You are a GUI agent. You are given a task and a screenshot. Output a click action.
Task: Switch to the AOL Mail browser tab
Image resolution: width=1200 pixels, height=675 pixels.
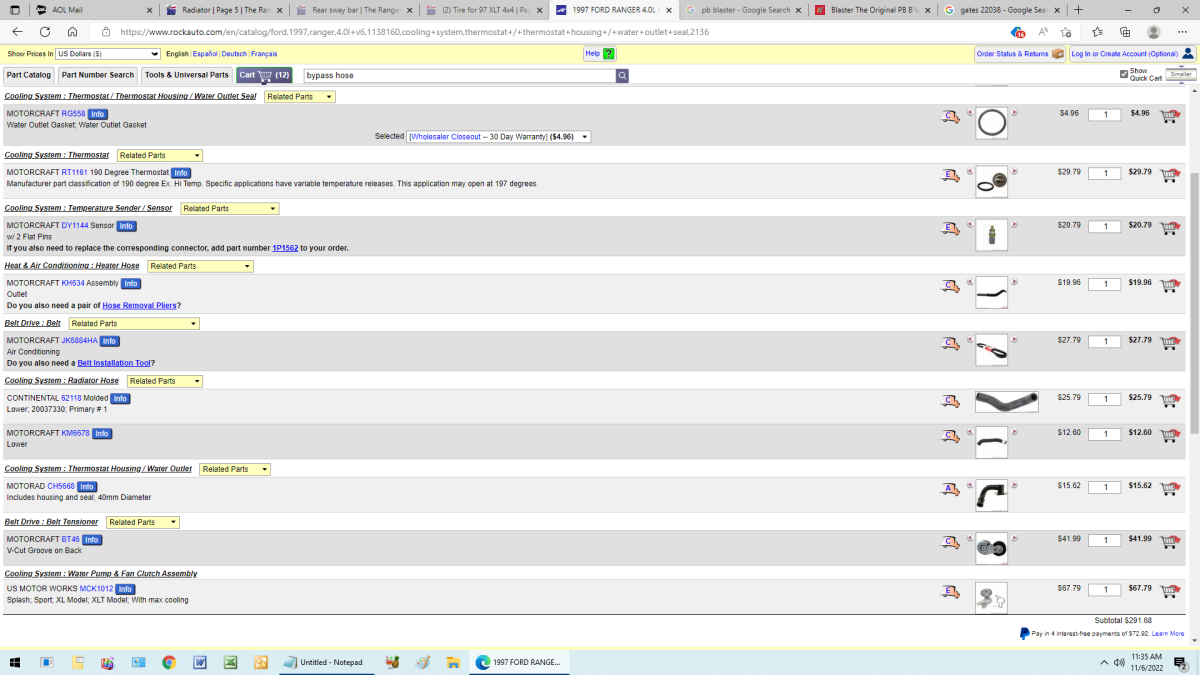click(x=90, y=10)
